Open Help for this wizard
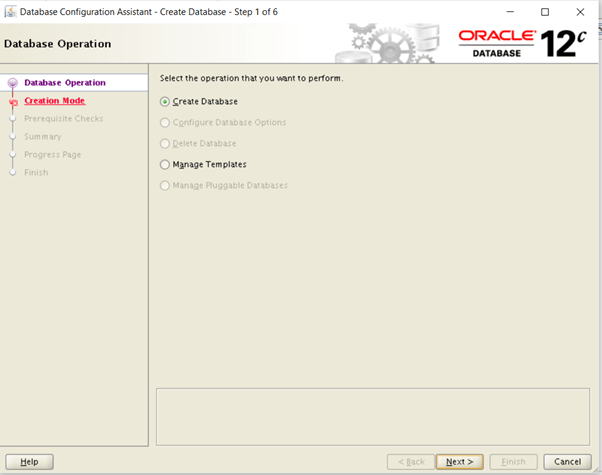This screenshot has width=602, height=475. [29, 461]
